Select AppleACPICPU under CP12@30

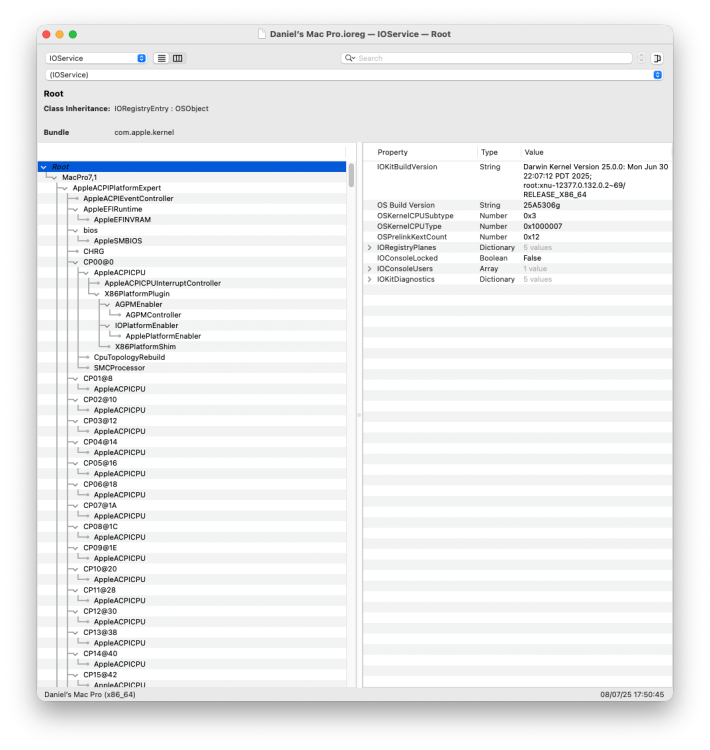[119, 622]
